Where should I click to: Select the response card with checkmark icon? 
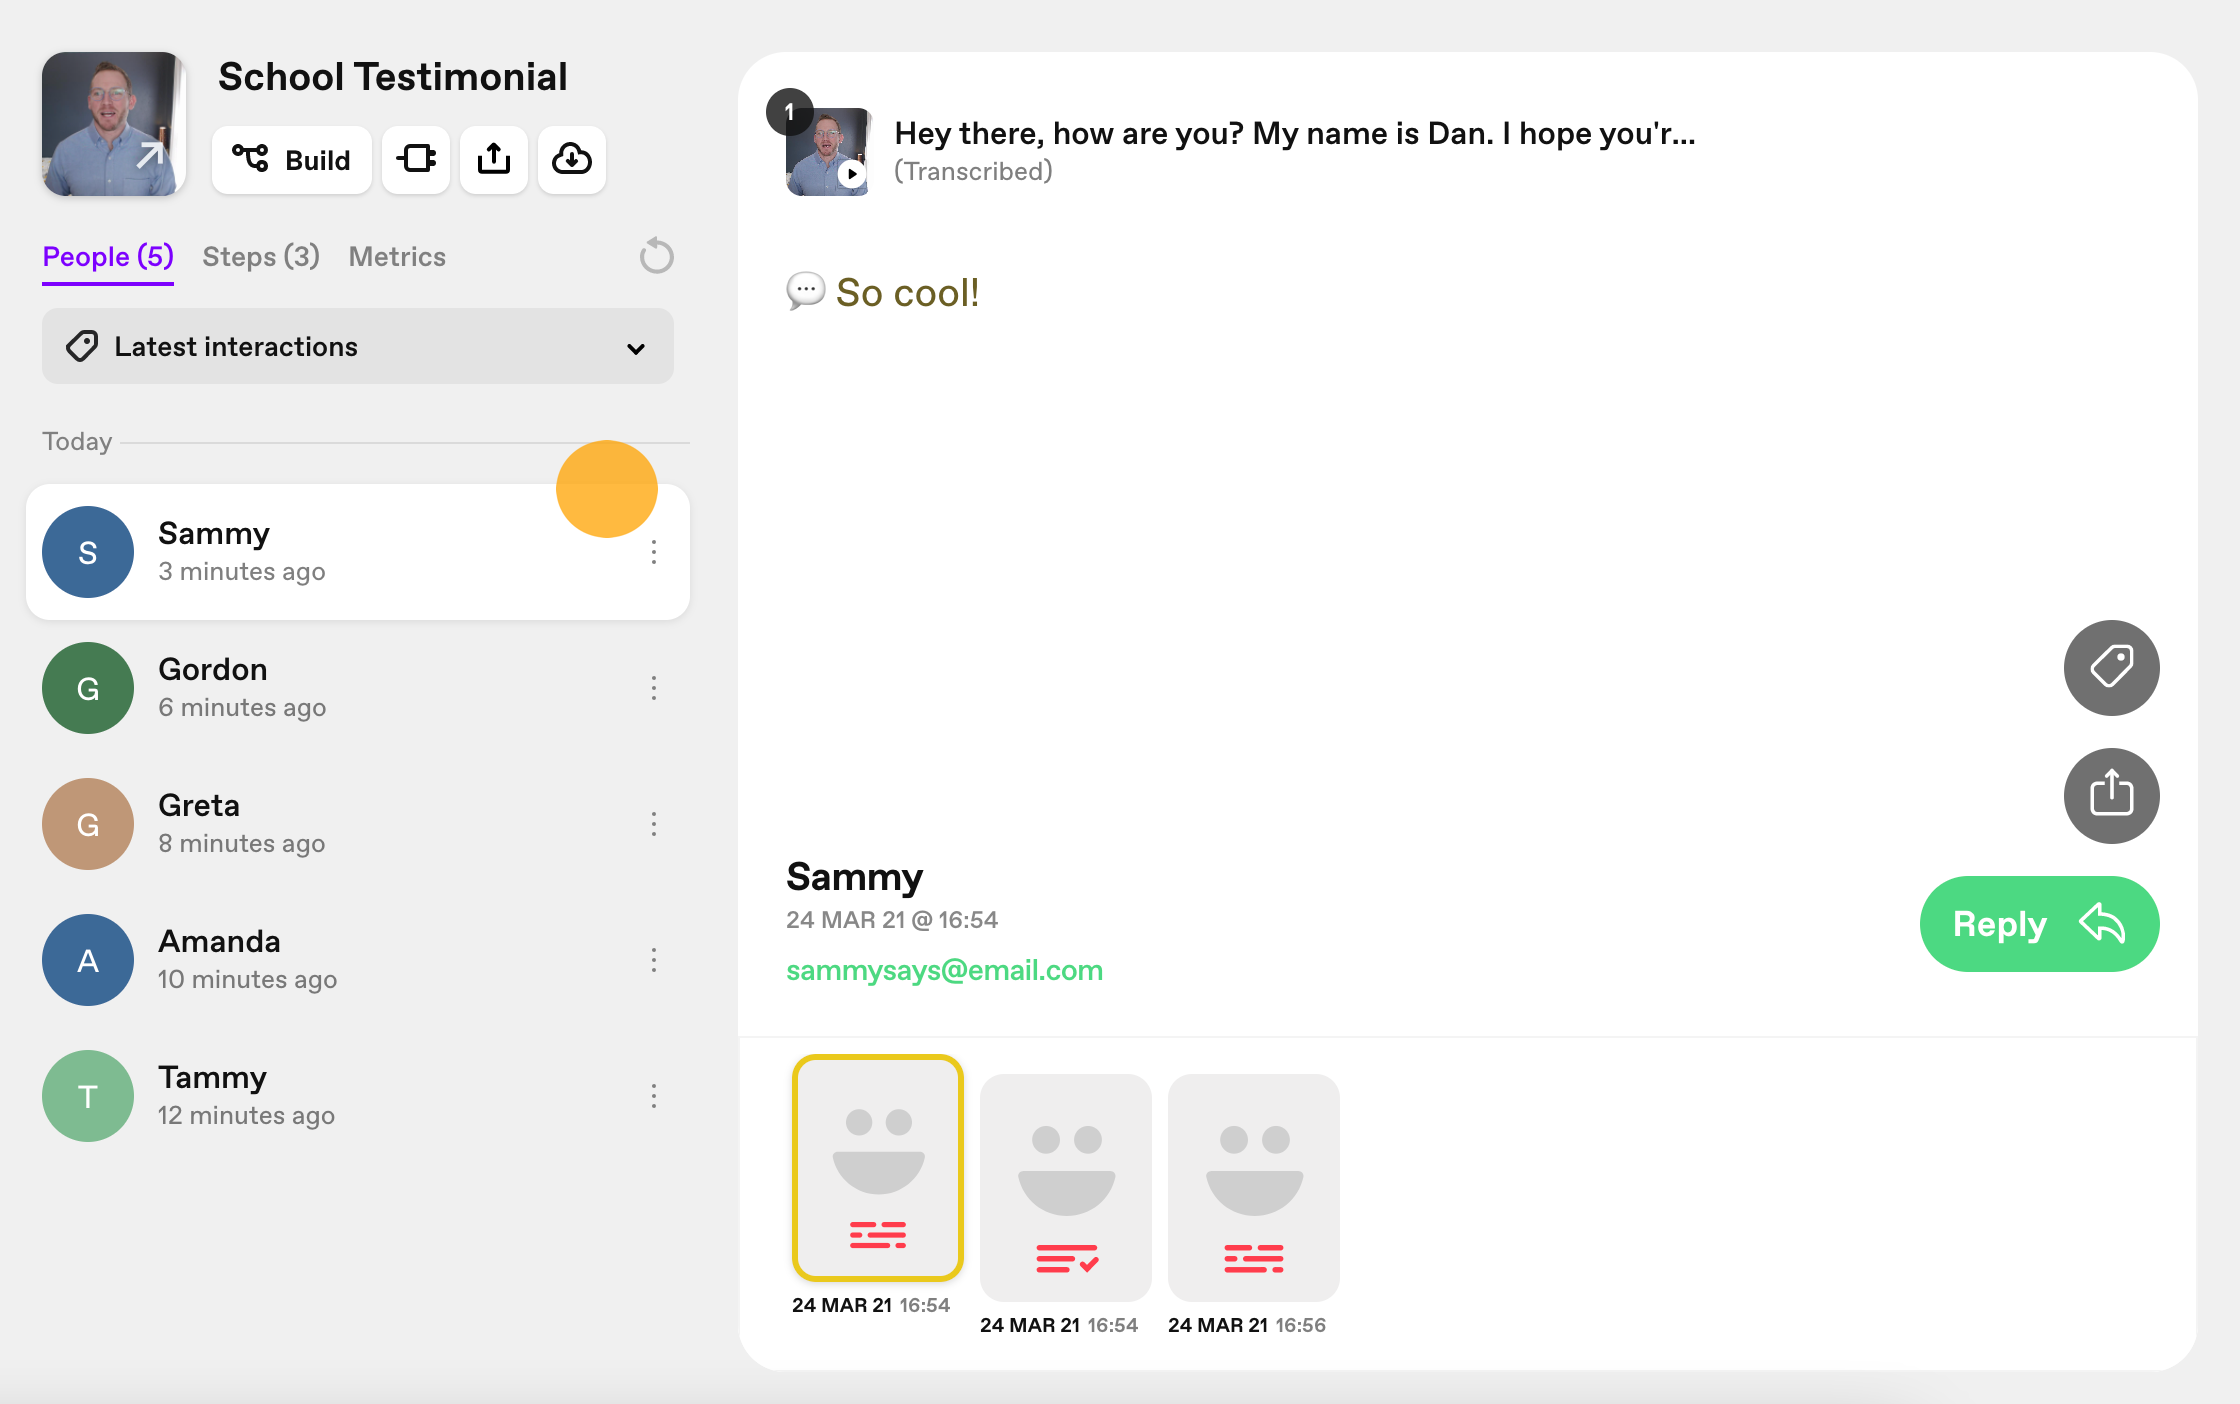pos(1066,1188)
